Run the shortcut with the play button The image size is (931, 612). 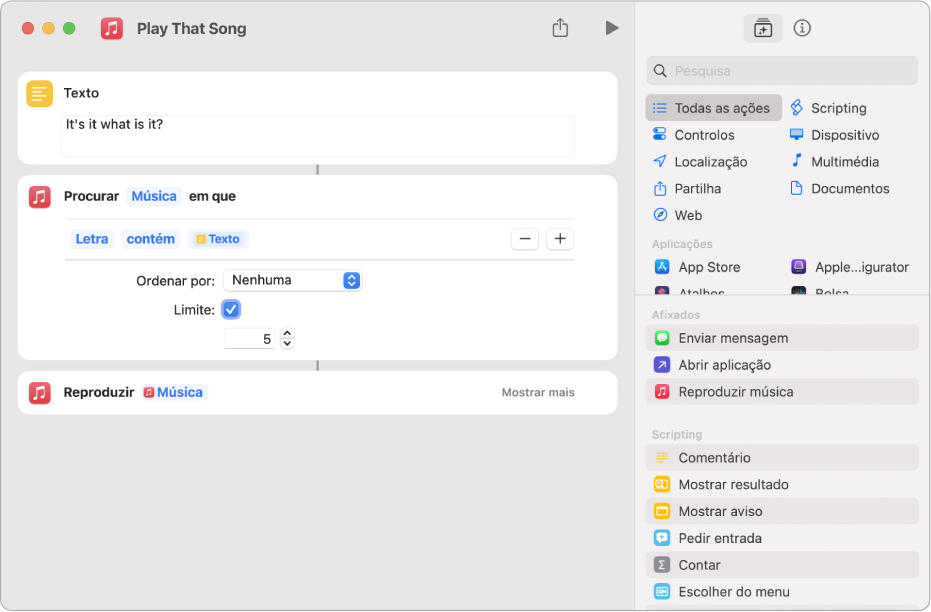(612, 28)
